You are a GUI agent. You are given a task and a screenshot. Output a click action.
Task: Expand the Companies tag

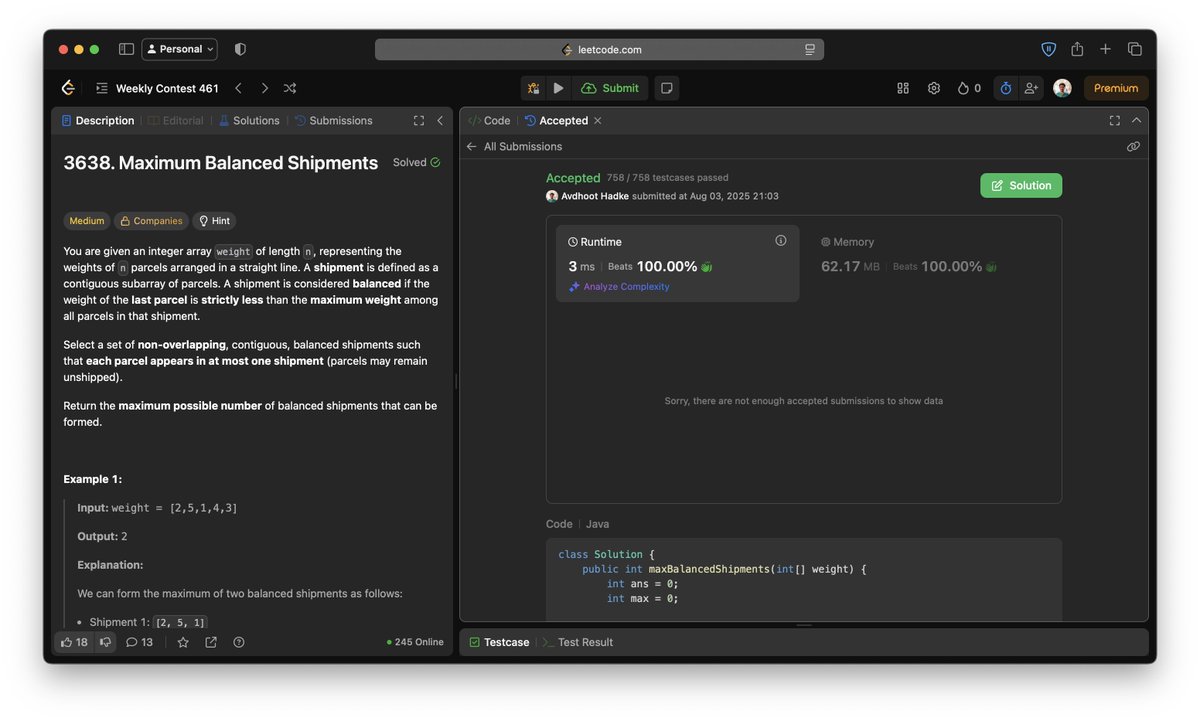(151, 221)
